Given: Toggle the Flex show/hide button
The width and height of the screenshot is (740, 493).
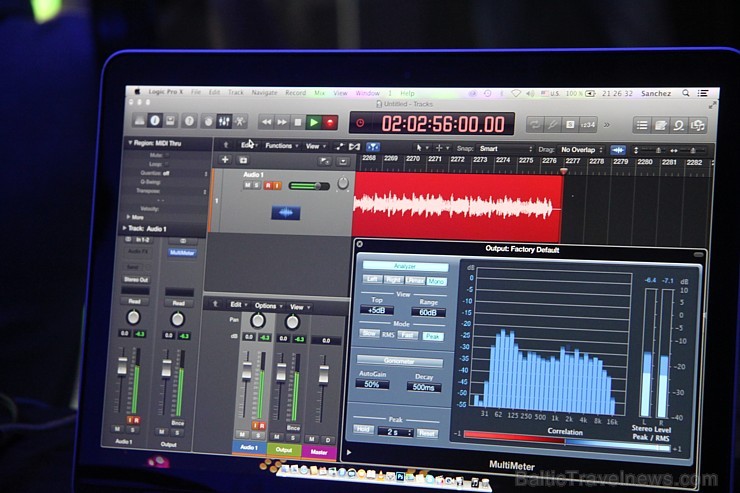Looking at the screenshot, I should pos(354,147).
